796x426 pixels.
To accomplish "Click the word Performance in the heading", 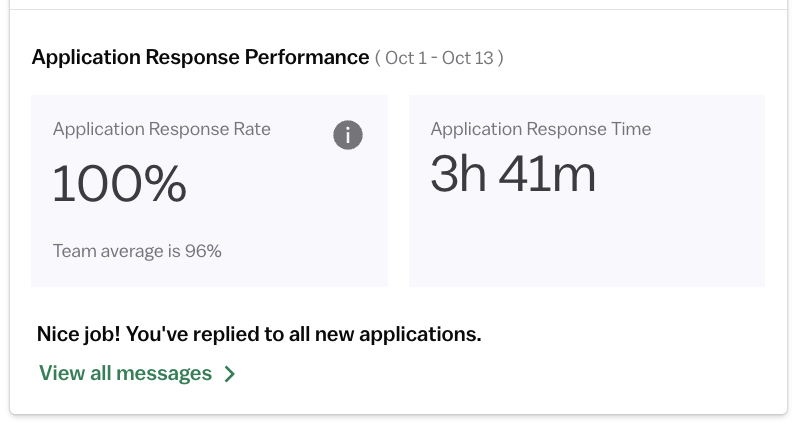I will (x=307, y=57).
